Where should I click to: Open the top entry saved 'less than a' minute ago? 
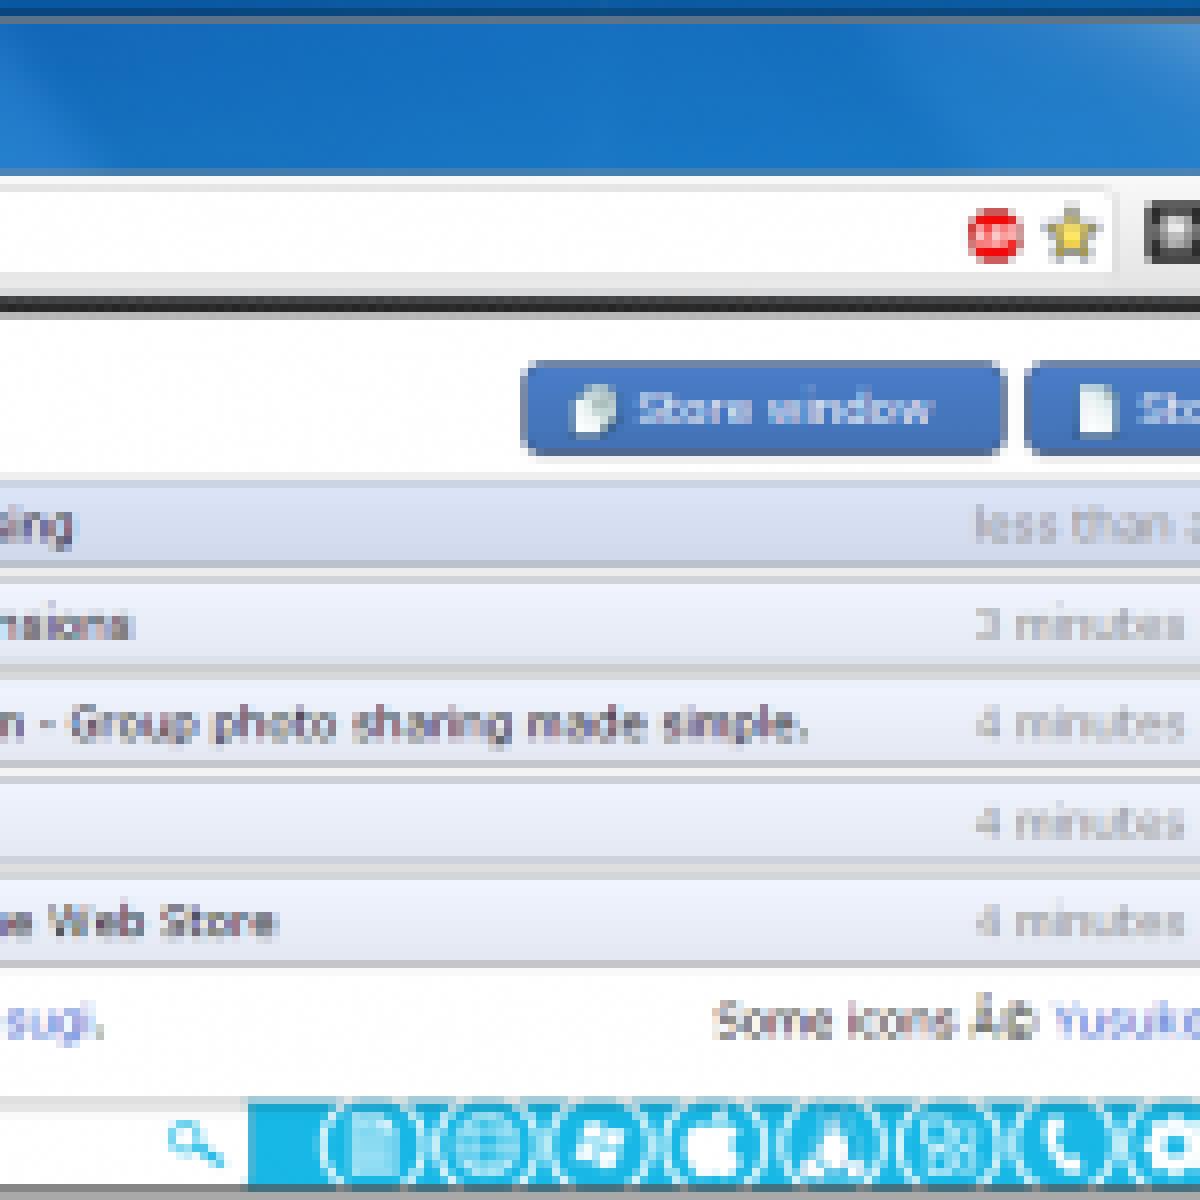click(600, 525)
